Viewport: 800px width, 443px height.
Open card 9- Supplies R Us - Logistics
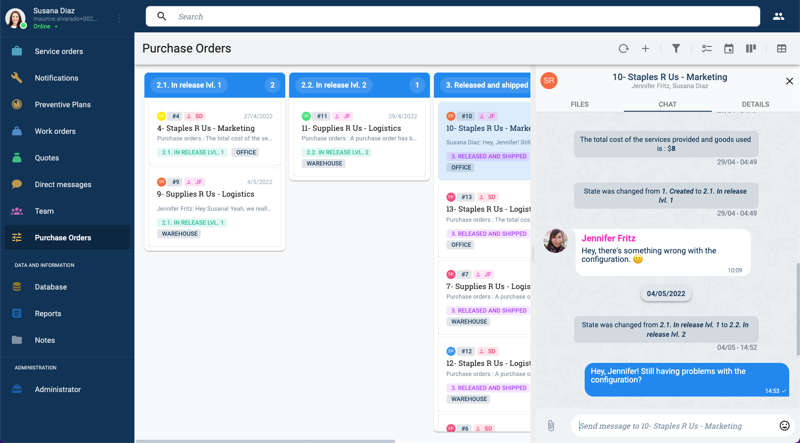tap(215, 207)
